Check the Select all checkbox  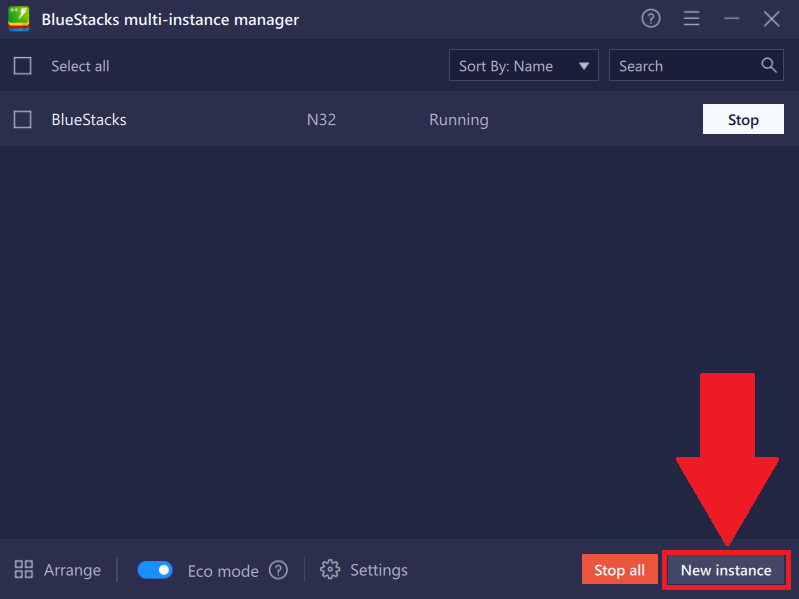point(22,66)
